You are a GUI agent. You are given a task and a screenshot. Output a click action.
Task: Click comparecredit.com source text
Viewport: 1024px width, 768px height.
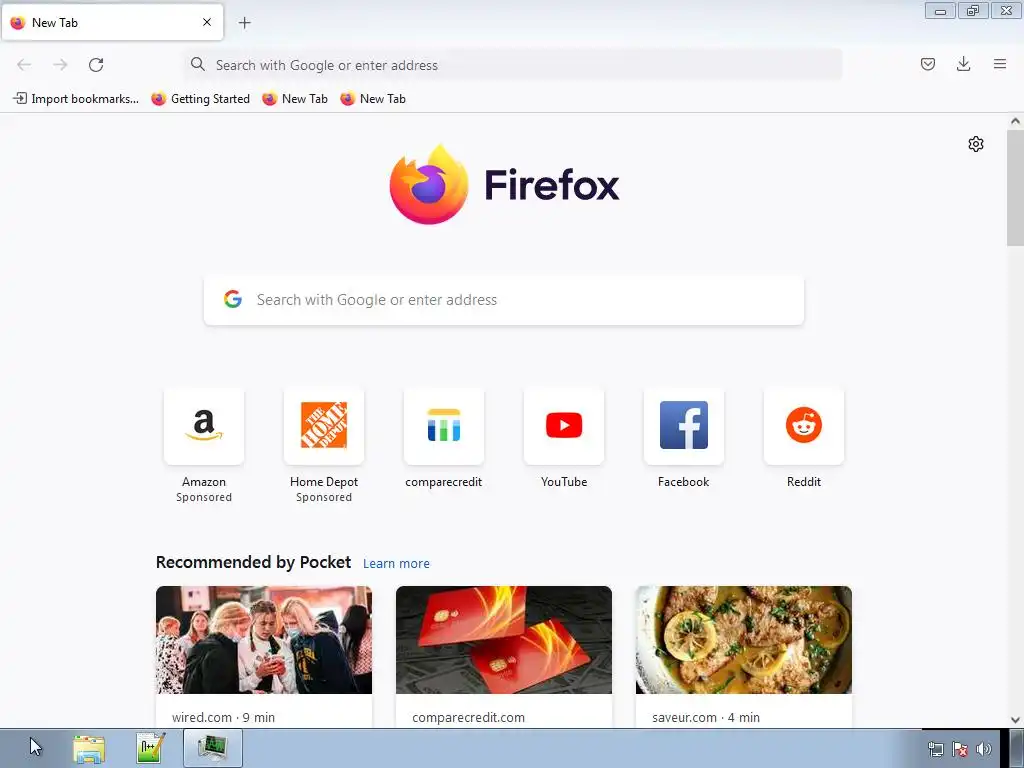click(x=468, y=717)
